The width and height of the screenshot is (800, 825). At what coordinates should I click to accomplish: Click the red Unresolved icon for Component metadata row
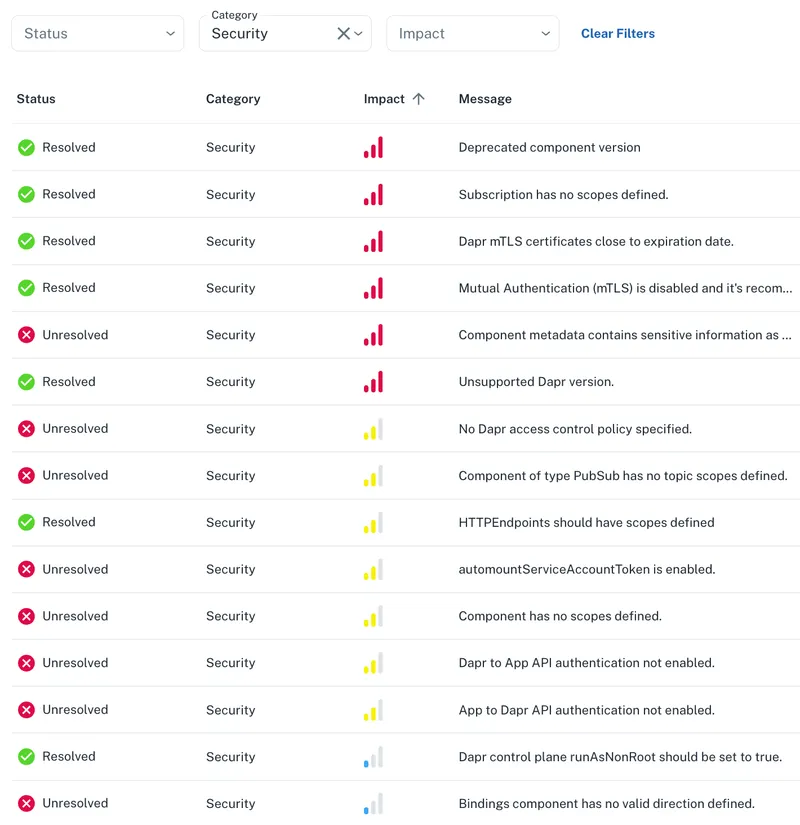pos(26,335)
